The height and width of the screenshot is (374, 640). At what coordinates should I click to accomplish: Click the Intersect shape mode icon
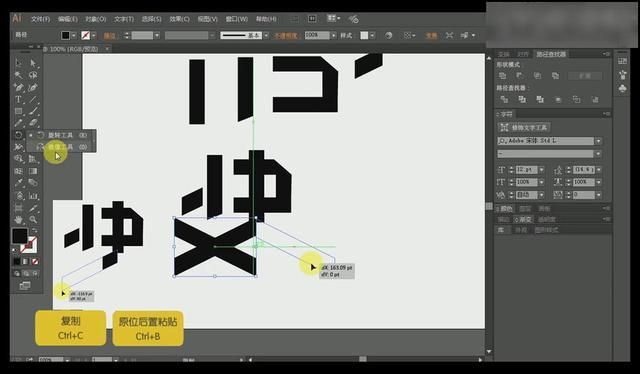click(538, 76)
